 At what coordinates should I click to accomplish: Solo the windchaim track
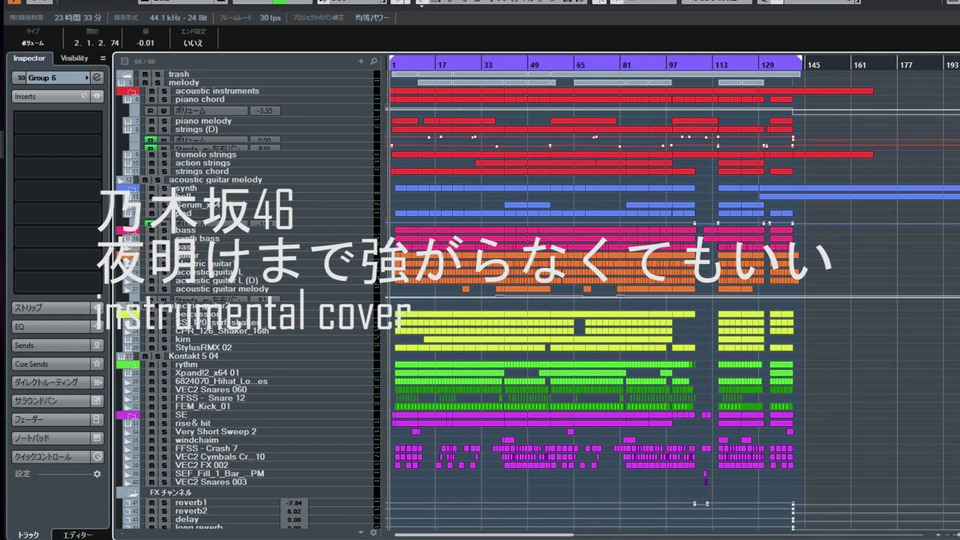tap(164, 440)
